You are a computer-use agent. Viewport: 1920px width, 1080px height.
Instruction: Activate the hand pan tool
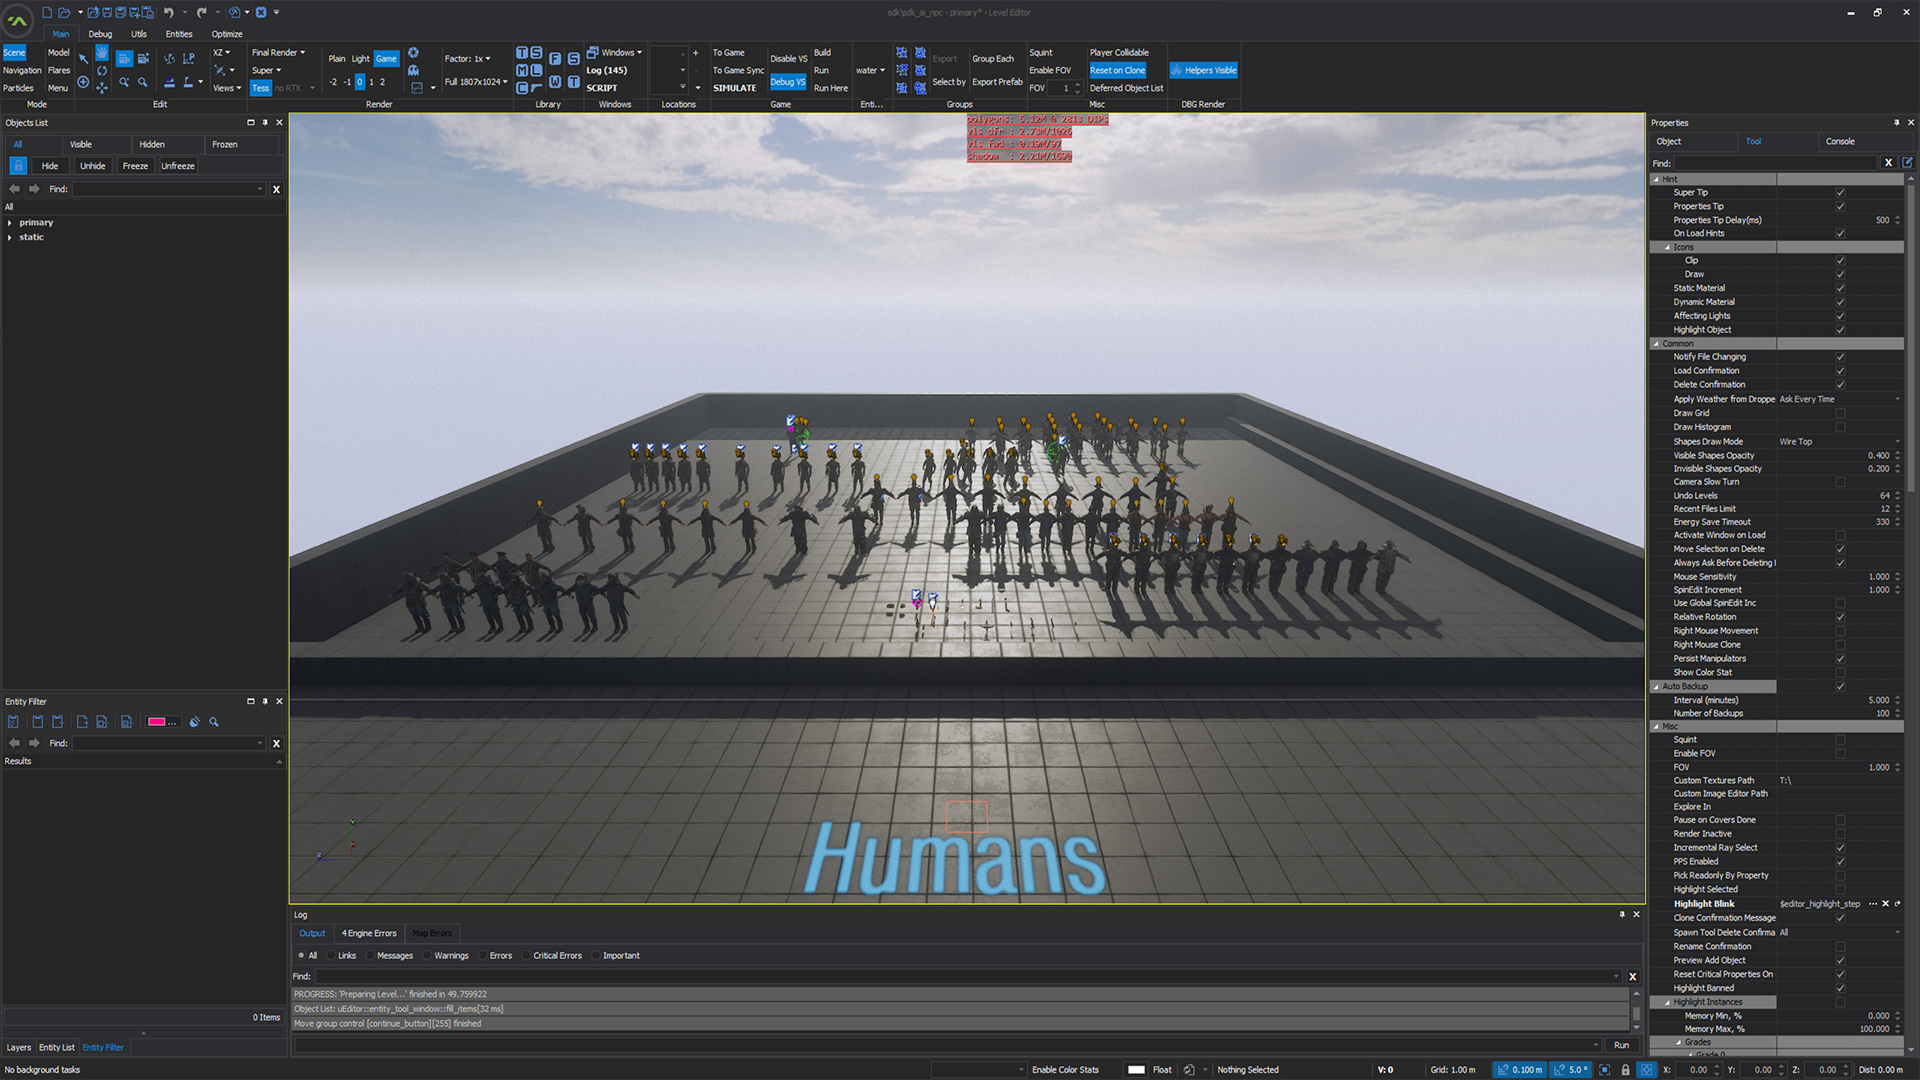pyautogui.click(x=102, y=52)
